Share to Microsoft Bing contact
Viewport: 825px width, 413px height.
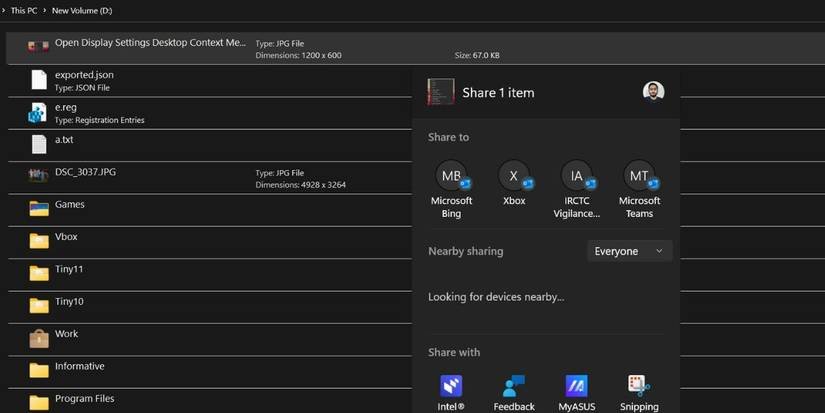pyautogui.click(x=451, y=177)
